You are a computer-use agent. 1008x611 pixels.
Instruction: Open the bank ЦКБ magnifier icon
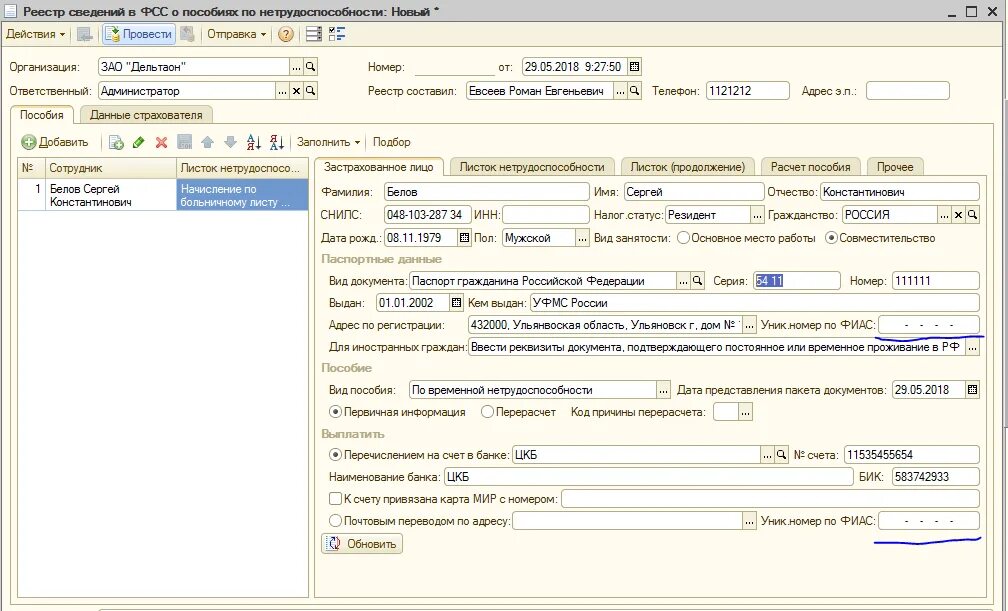pos(781,455)
